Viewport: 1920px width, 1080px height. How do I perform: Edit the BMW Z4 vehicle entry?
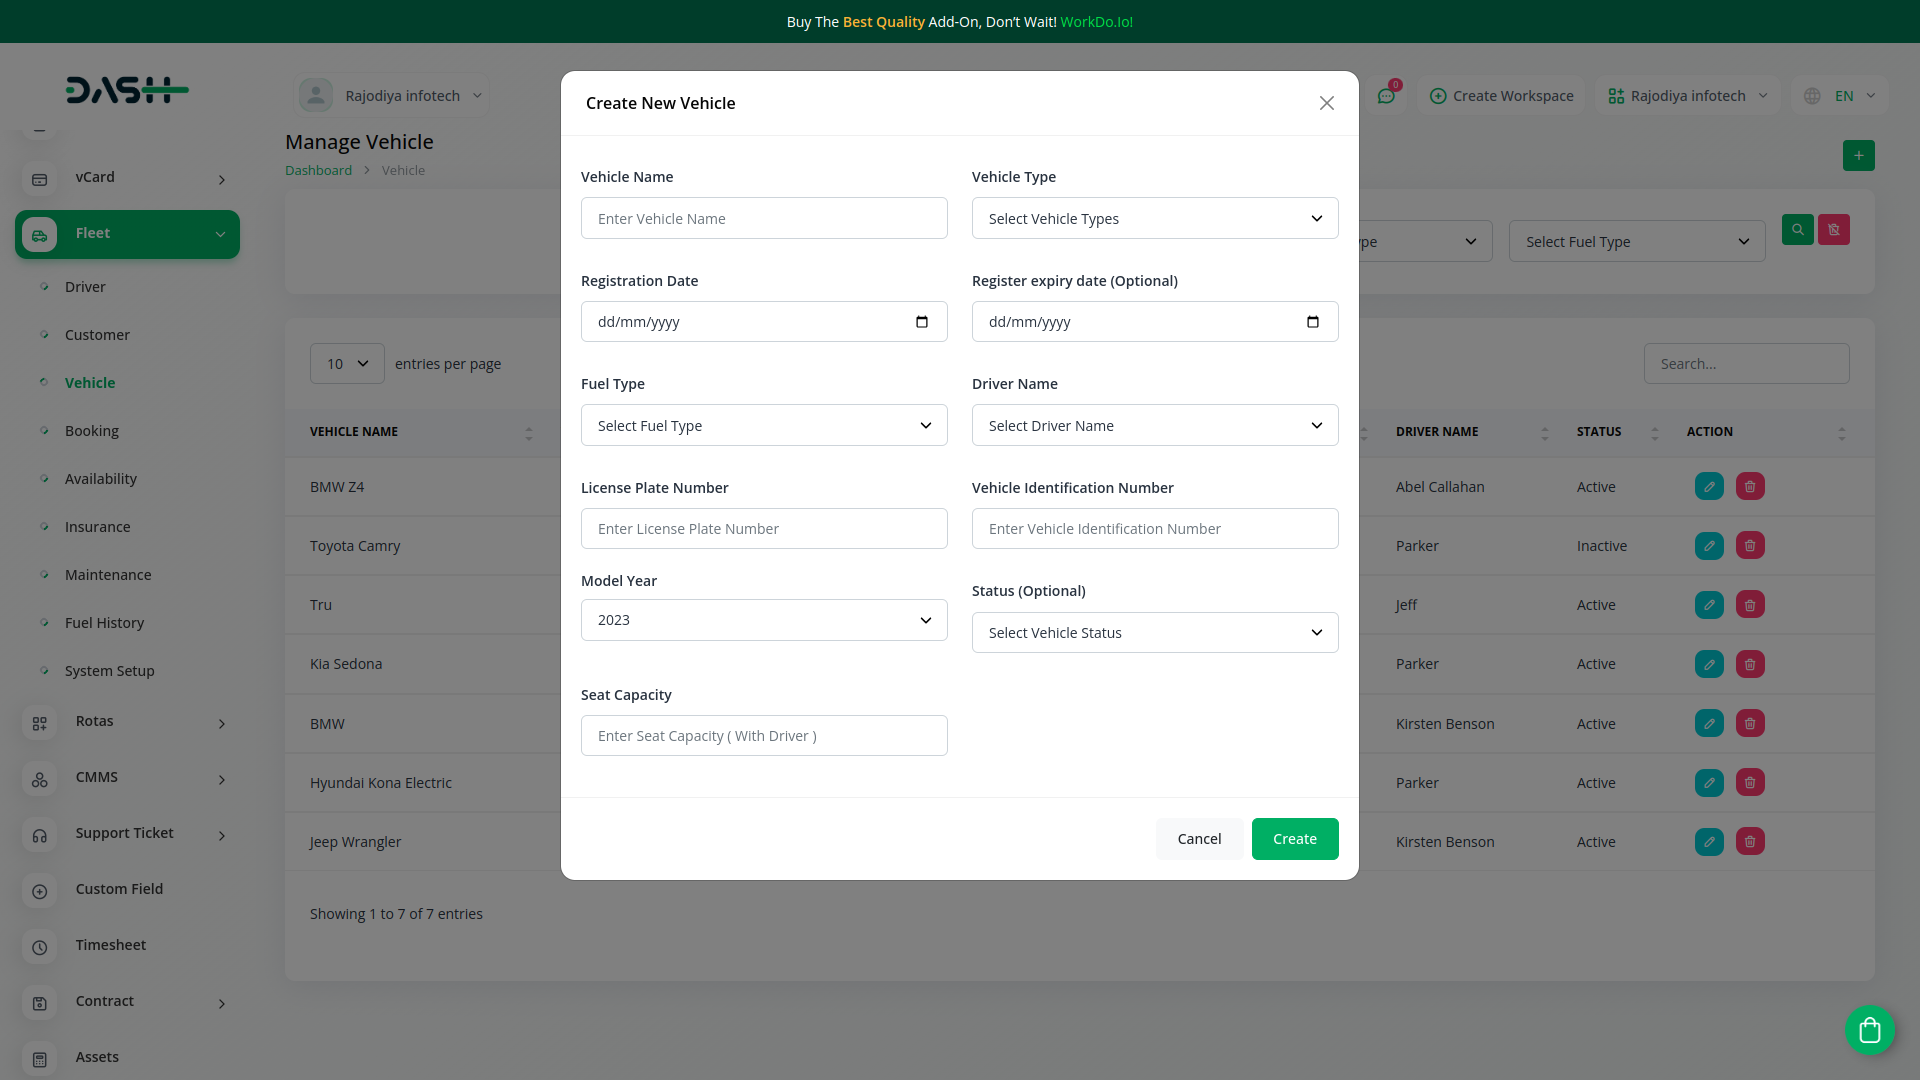1708,486
